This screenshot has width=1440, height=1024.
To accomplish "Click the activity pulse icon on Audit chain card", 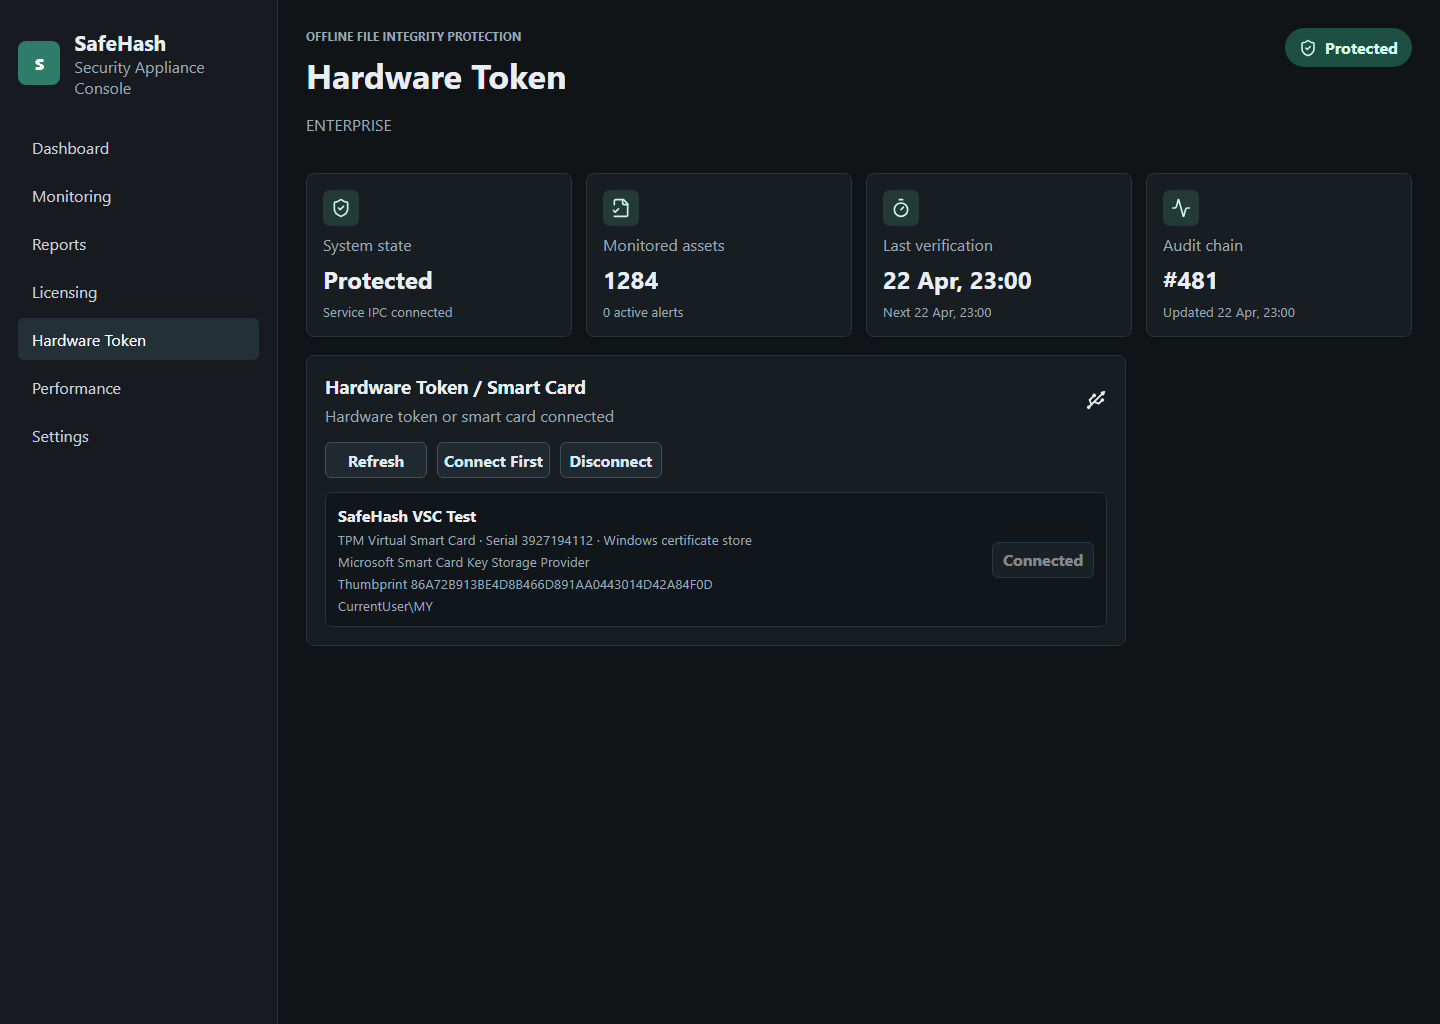I will click(x=1181, y=208).
